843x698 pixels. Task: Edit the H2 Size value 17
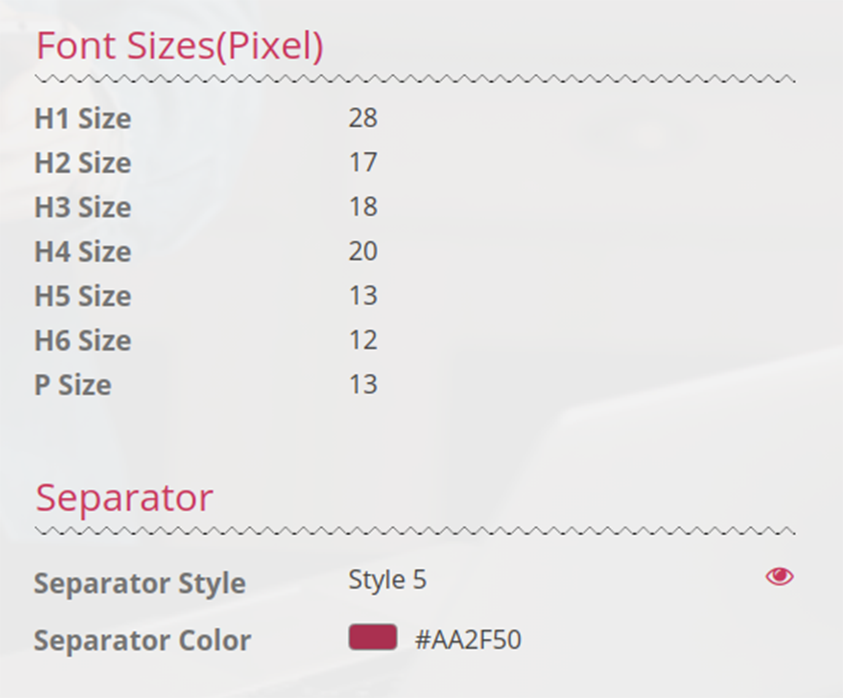click(363, 162)
